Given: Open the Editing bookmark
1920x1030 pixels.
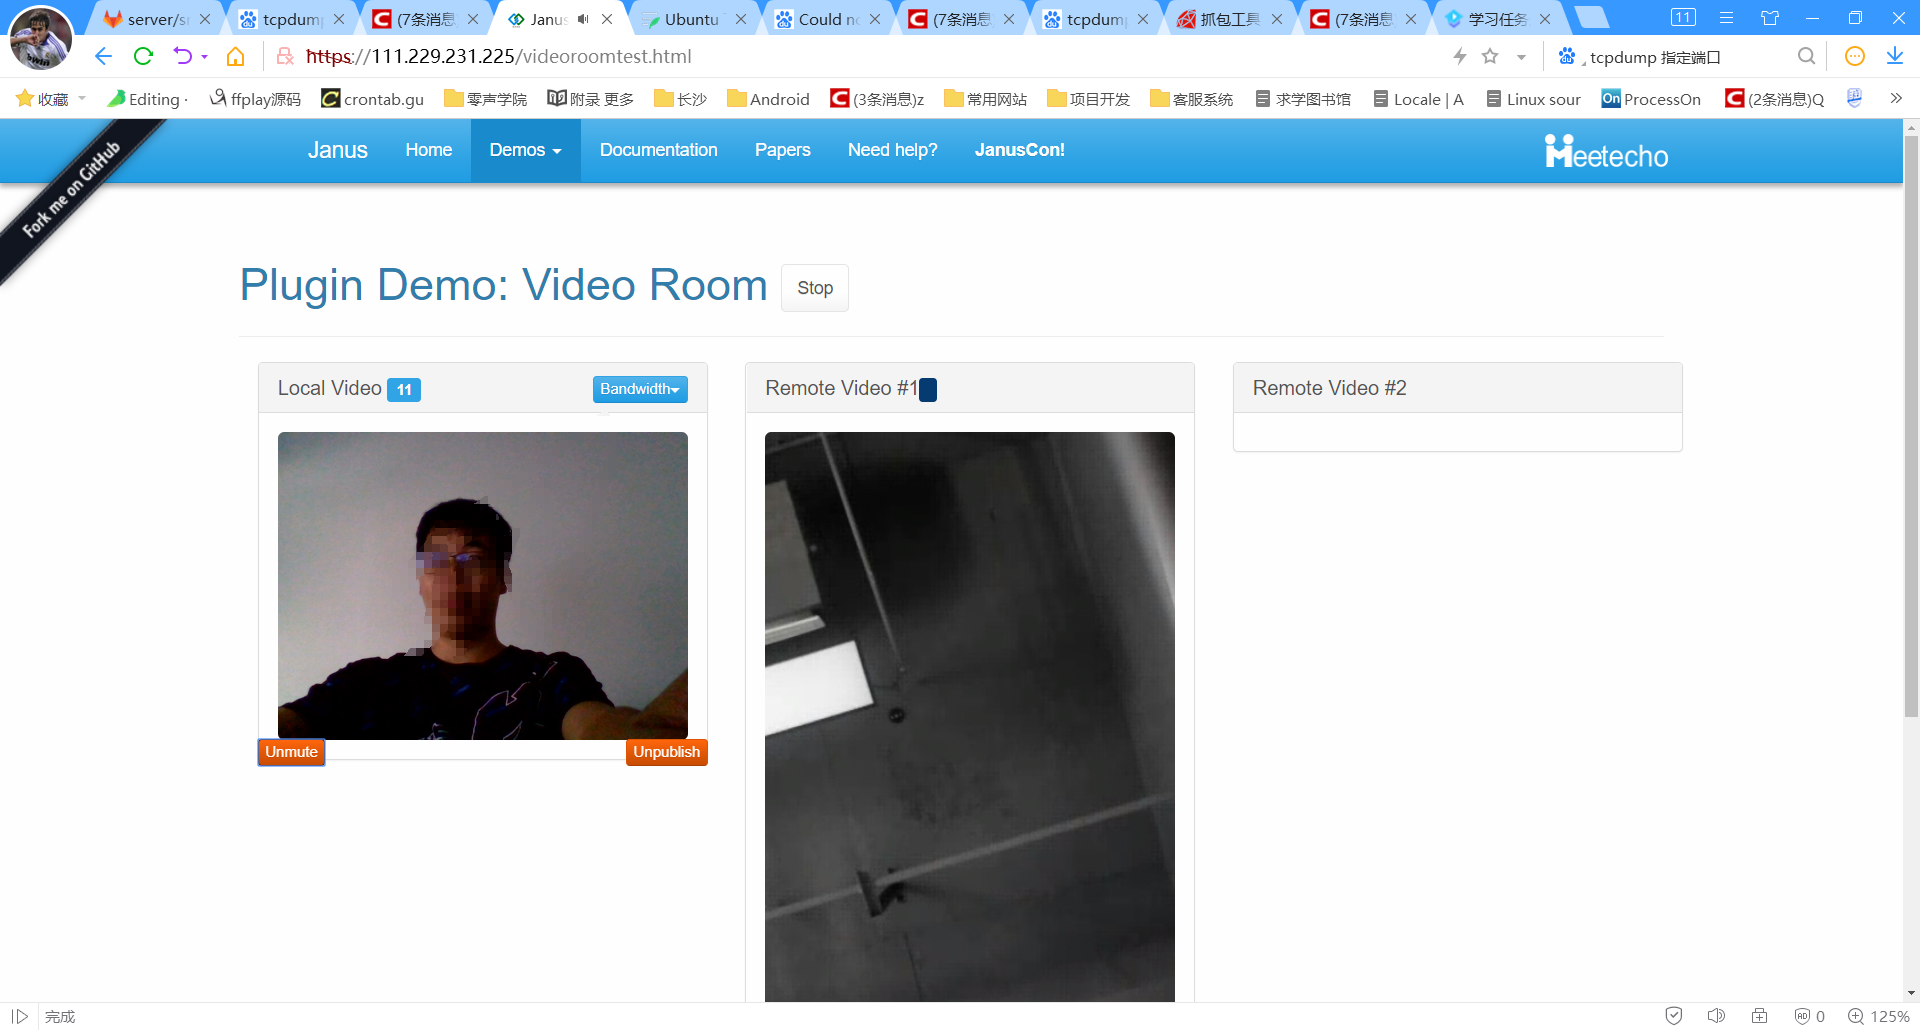Looking at the screenshot, I should 147,98.
